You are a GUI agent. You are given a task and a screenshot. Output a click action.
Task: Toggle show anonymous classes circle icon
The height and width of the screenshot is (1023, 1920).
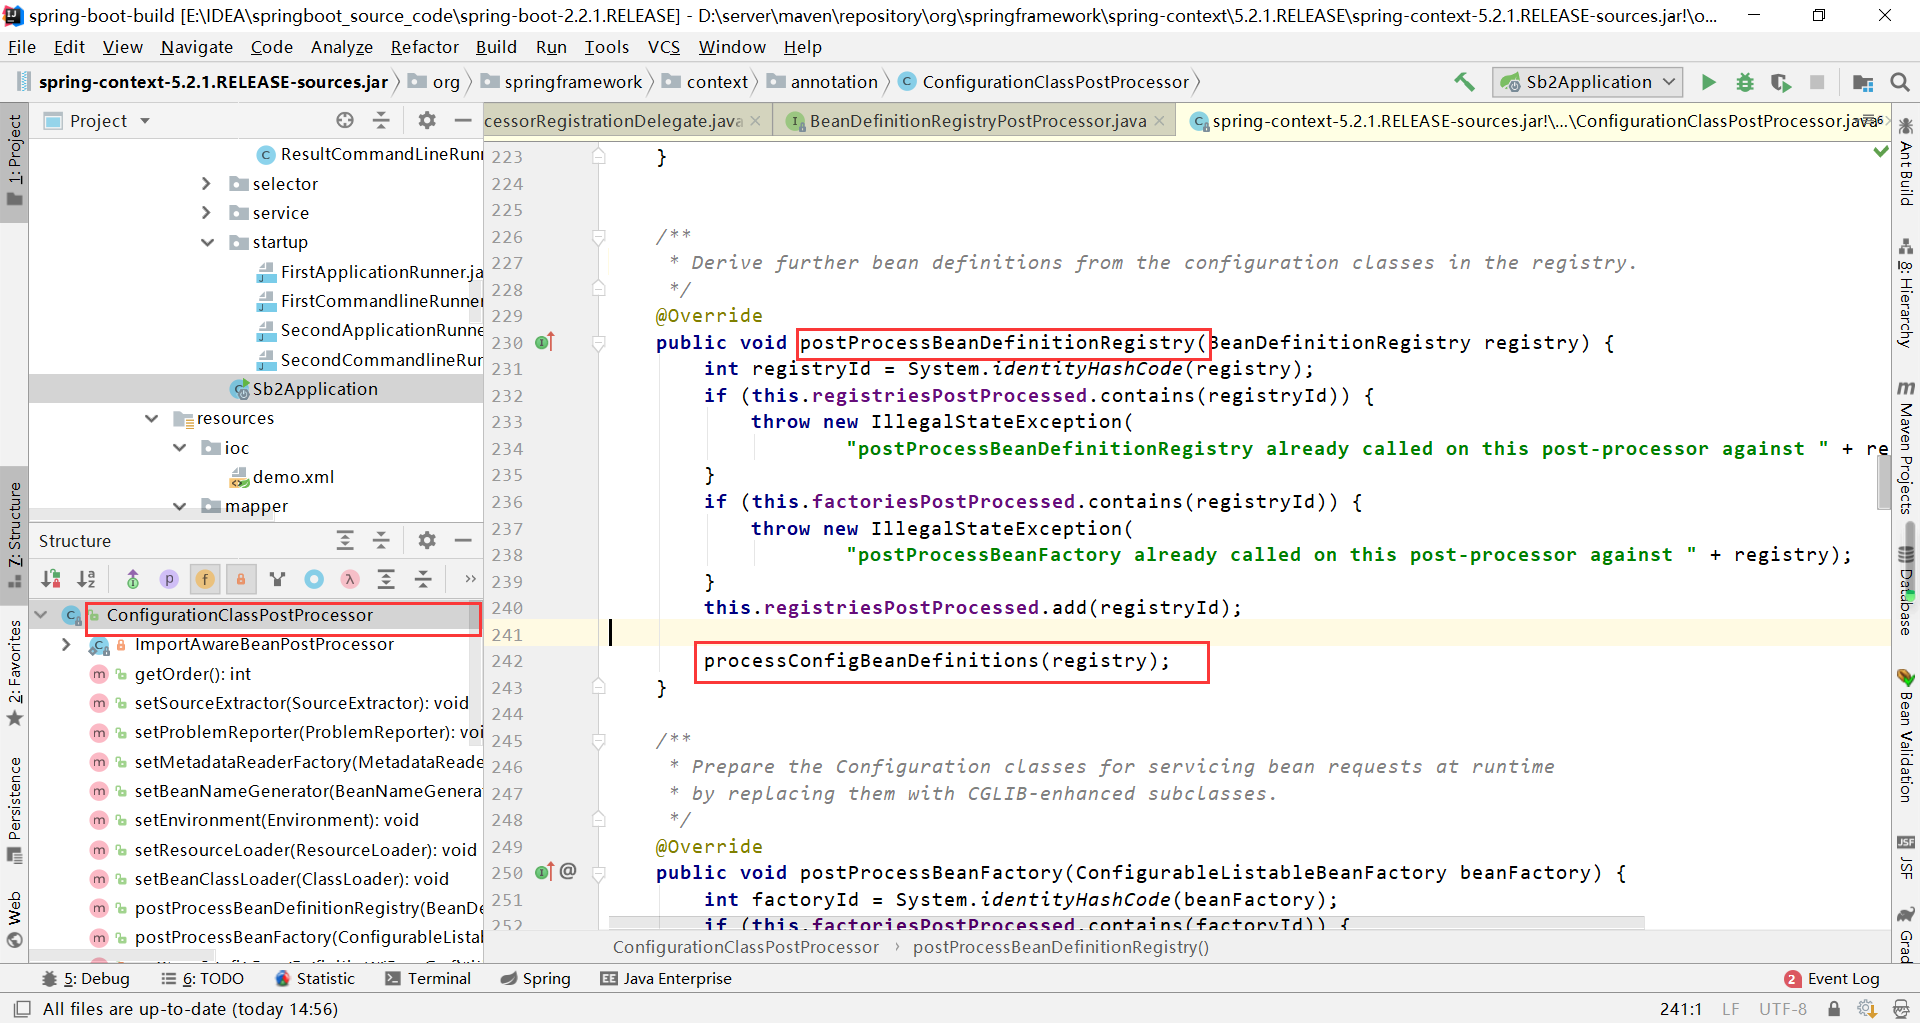click(x=314, y=578)
